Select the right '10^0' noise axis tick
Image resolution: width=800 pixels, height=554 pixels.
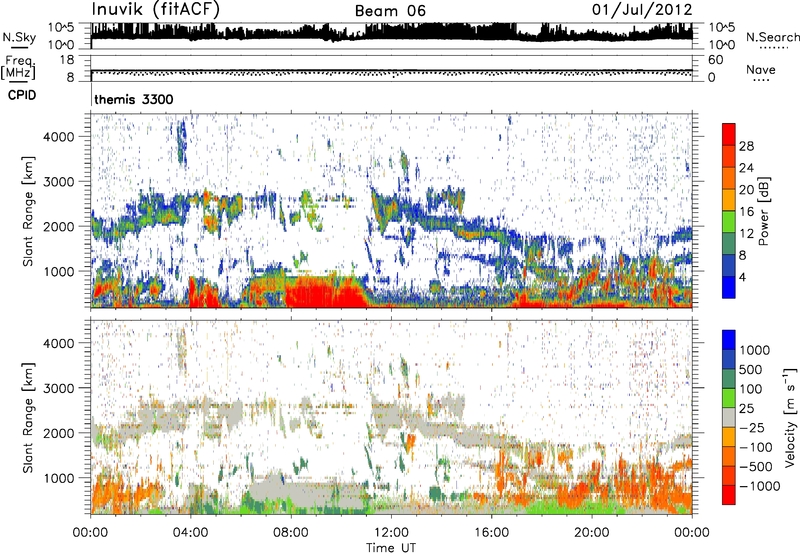point(721,45)
